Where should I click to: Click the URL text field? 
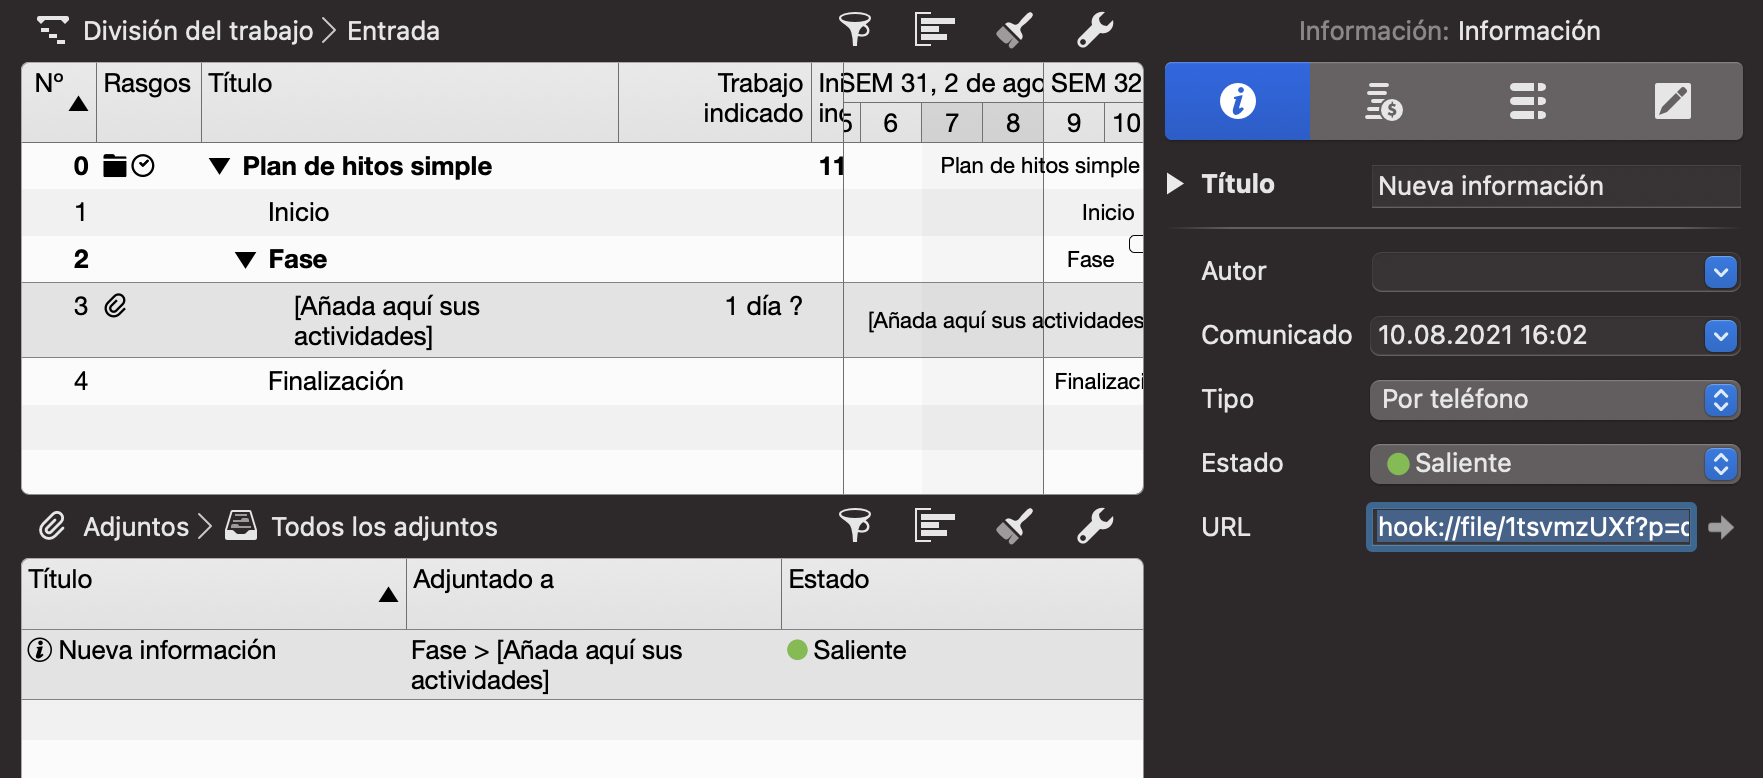pos(1531,527)
